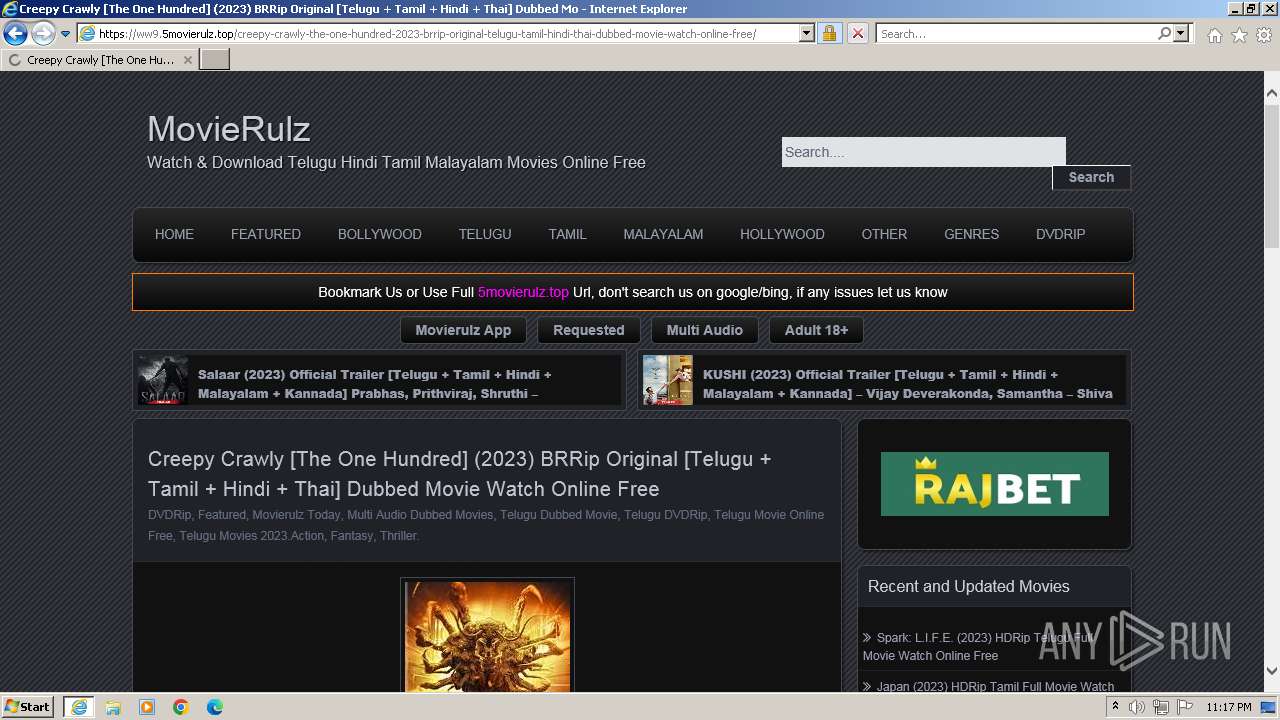
Task: Click the IE toolbar search box
Action: (x=1016, y=34)
